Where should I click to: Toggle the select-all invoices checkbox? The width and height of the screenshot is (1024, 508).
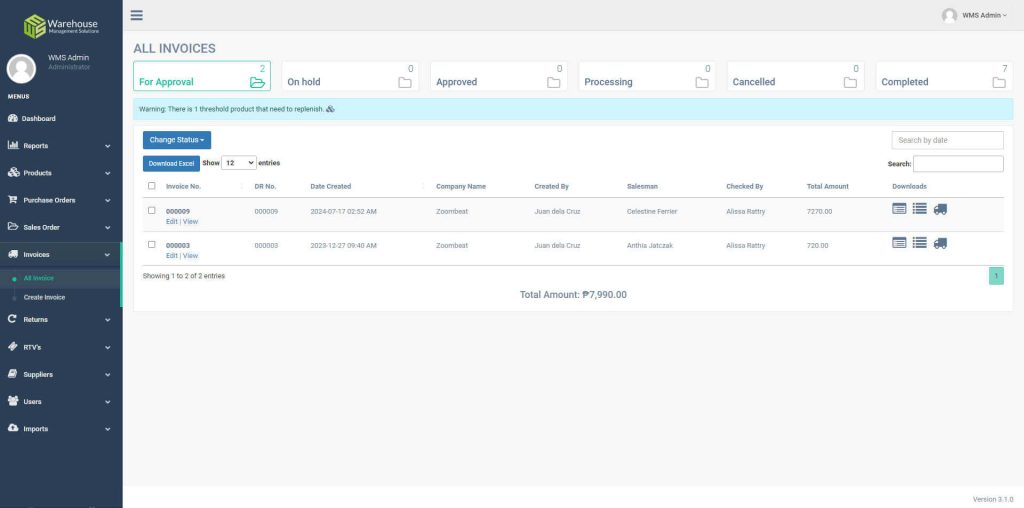pos(152,186)
